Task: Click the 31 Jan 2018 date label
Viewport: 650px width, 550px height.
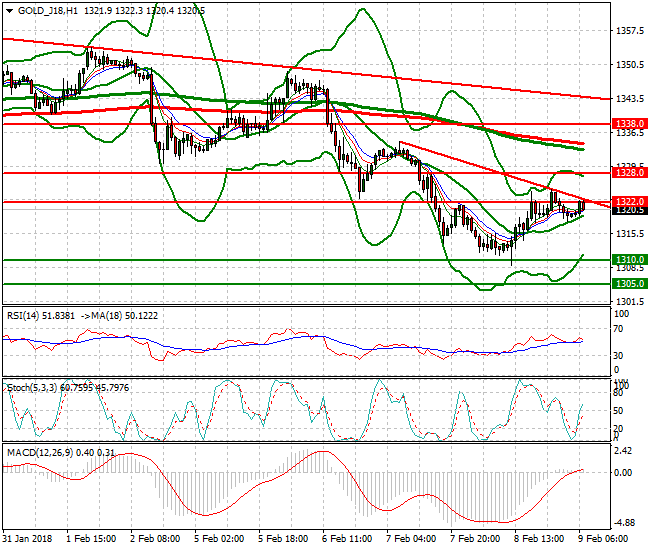Action: click(x=28, y=539)
